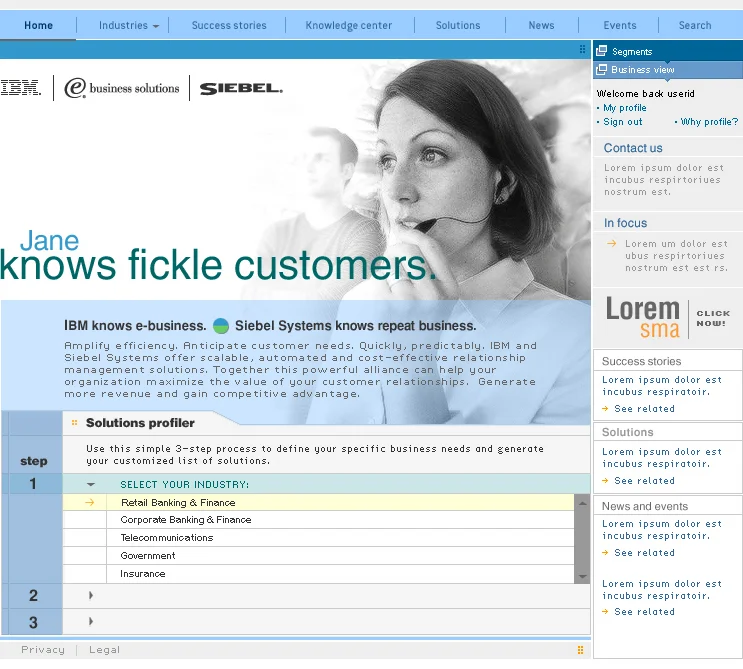Click the Lorem sma Click Now banner

coord(668,317)
